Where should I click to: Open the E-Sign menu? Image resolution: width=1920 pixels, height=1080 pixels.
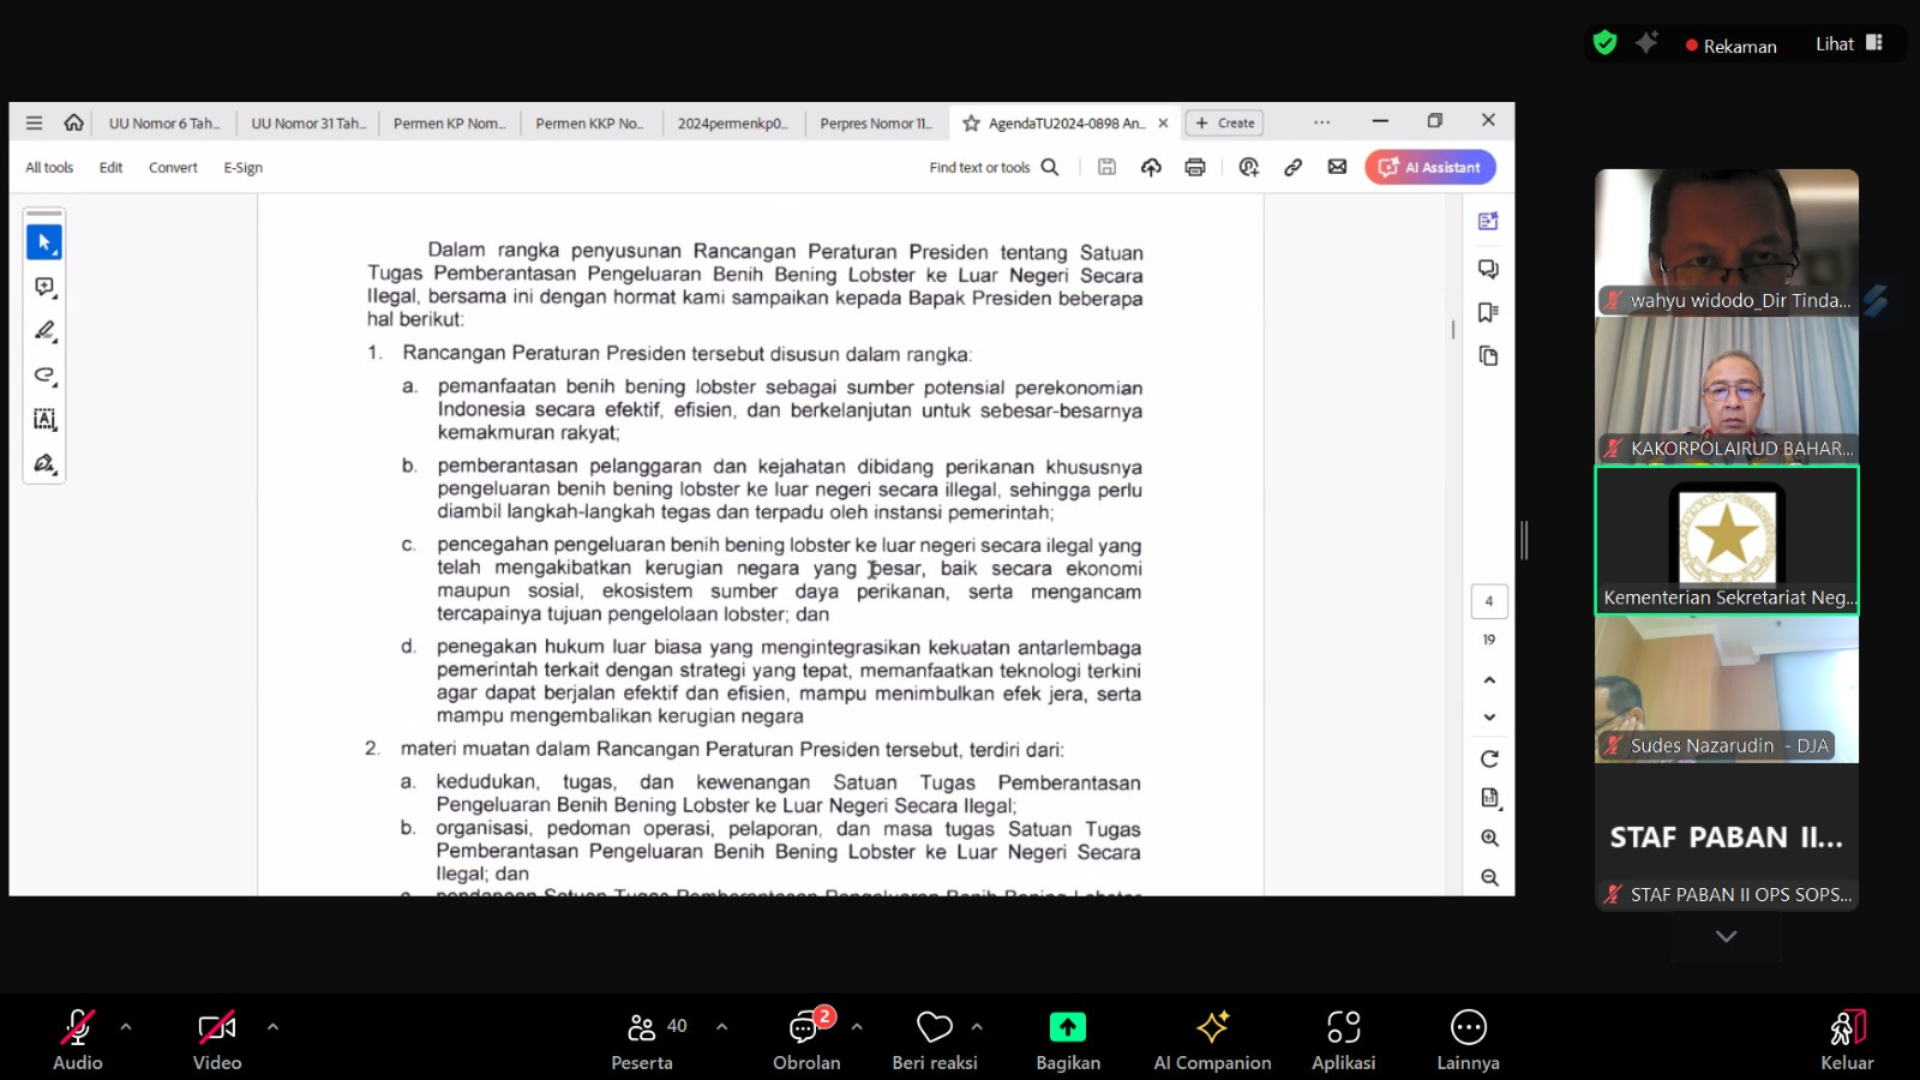coord(243,167)
